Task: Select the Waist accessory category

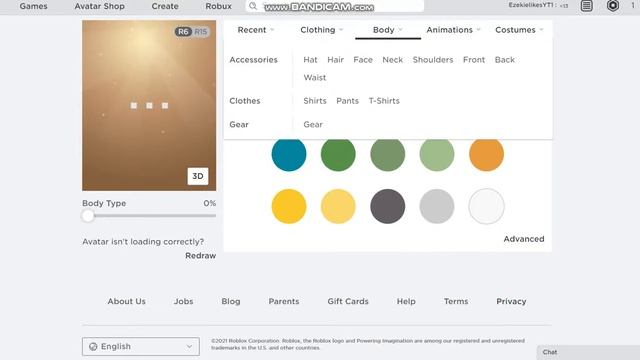Action: pyautogui.click(x=315, y=78)
